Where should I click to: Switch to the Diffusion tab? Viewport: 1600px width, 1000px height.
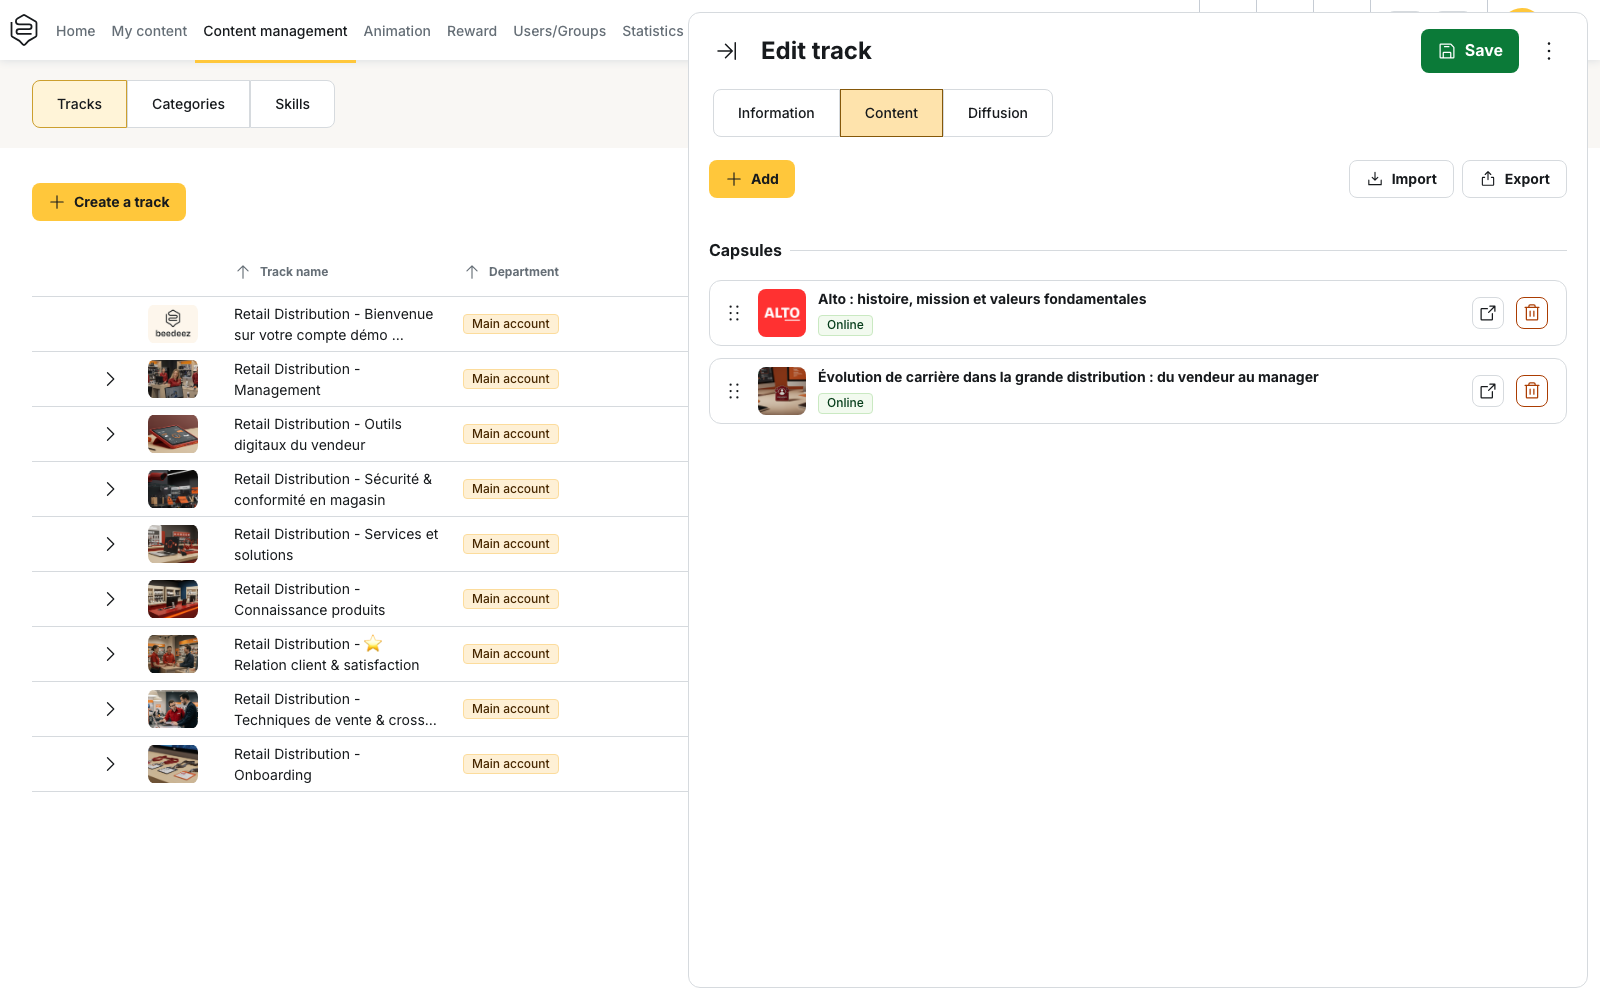click(x=997, y=113)
